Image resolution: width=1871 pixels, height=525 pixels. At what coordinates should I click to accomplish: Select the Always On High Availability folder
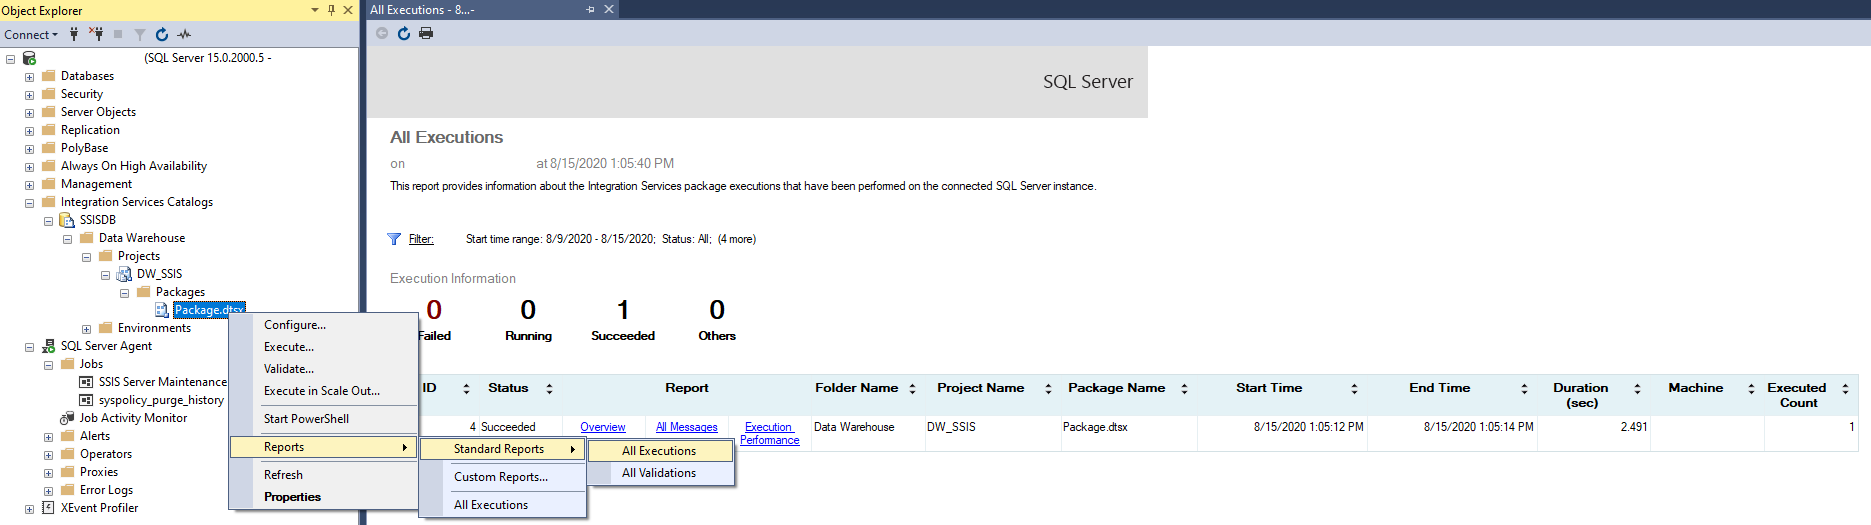click(134, 166)
